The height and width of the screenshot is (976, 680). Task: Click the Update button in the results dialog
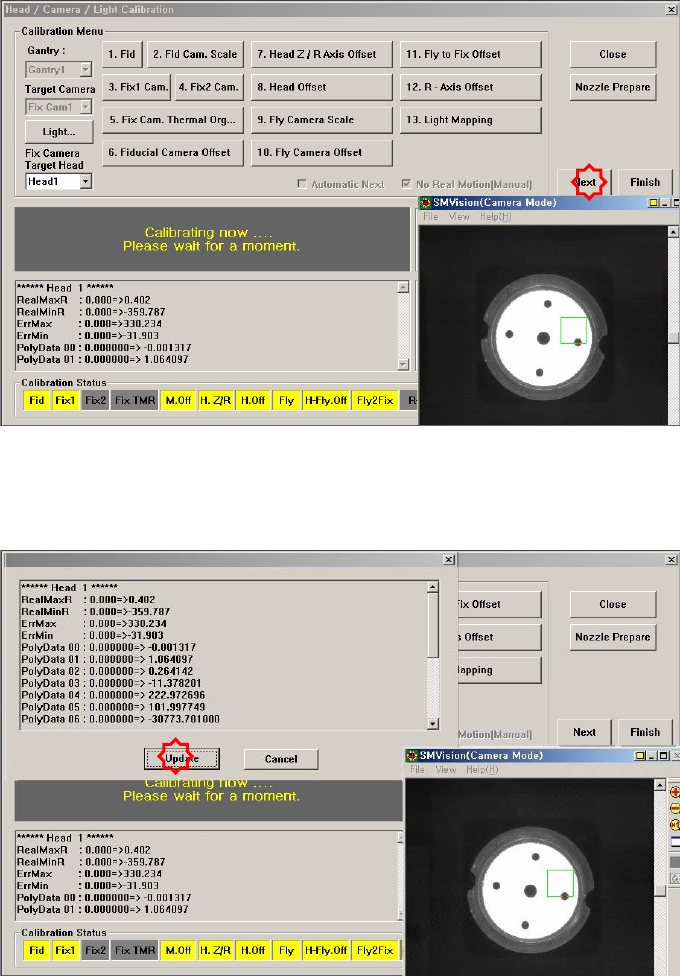[182, 759]
